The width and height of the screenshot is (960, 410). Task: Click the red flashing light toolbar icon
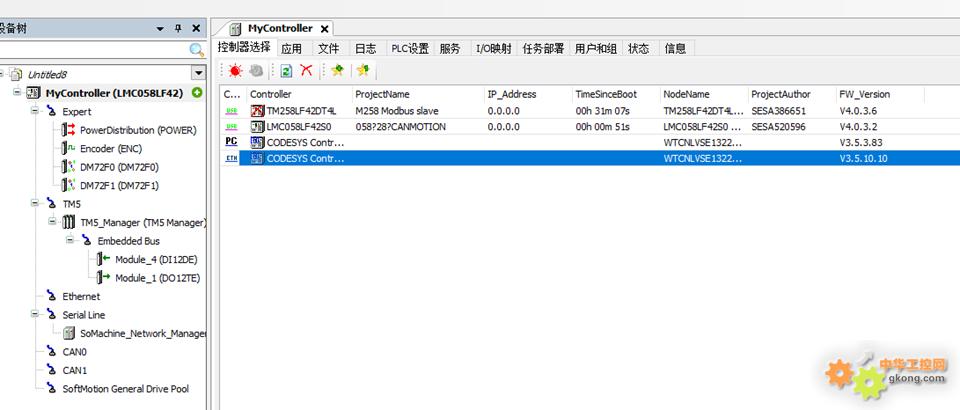(235, 71)
